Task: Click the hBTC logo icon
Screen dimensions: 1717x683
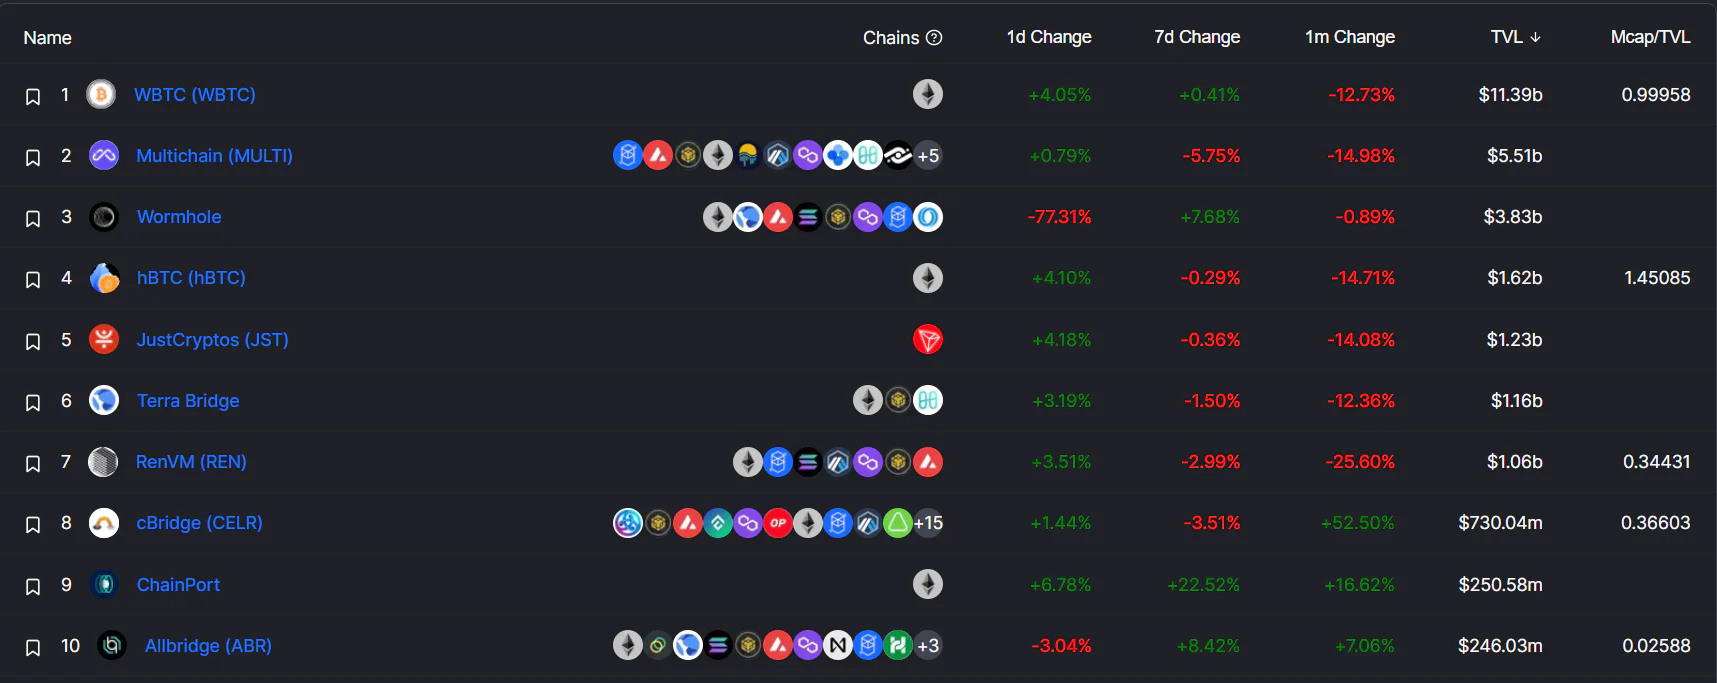Action: tap(104, 278)
